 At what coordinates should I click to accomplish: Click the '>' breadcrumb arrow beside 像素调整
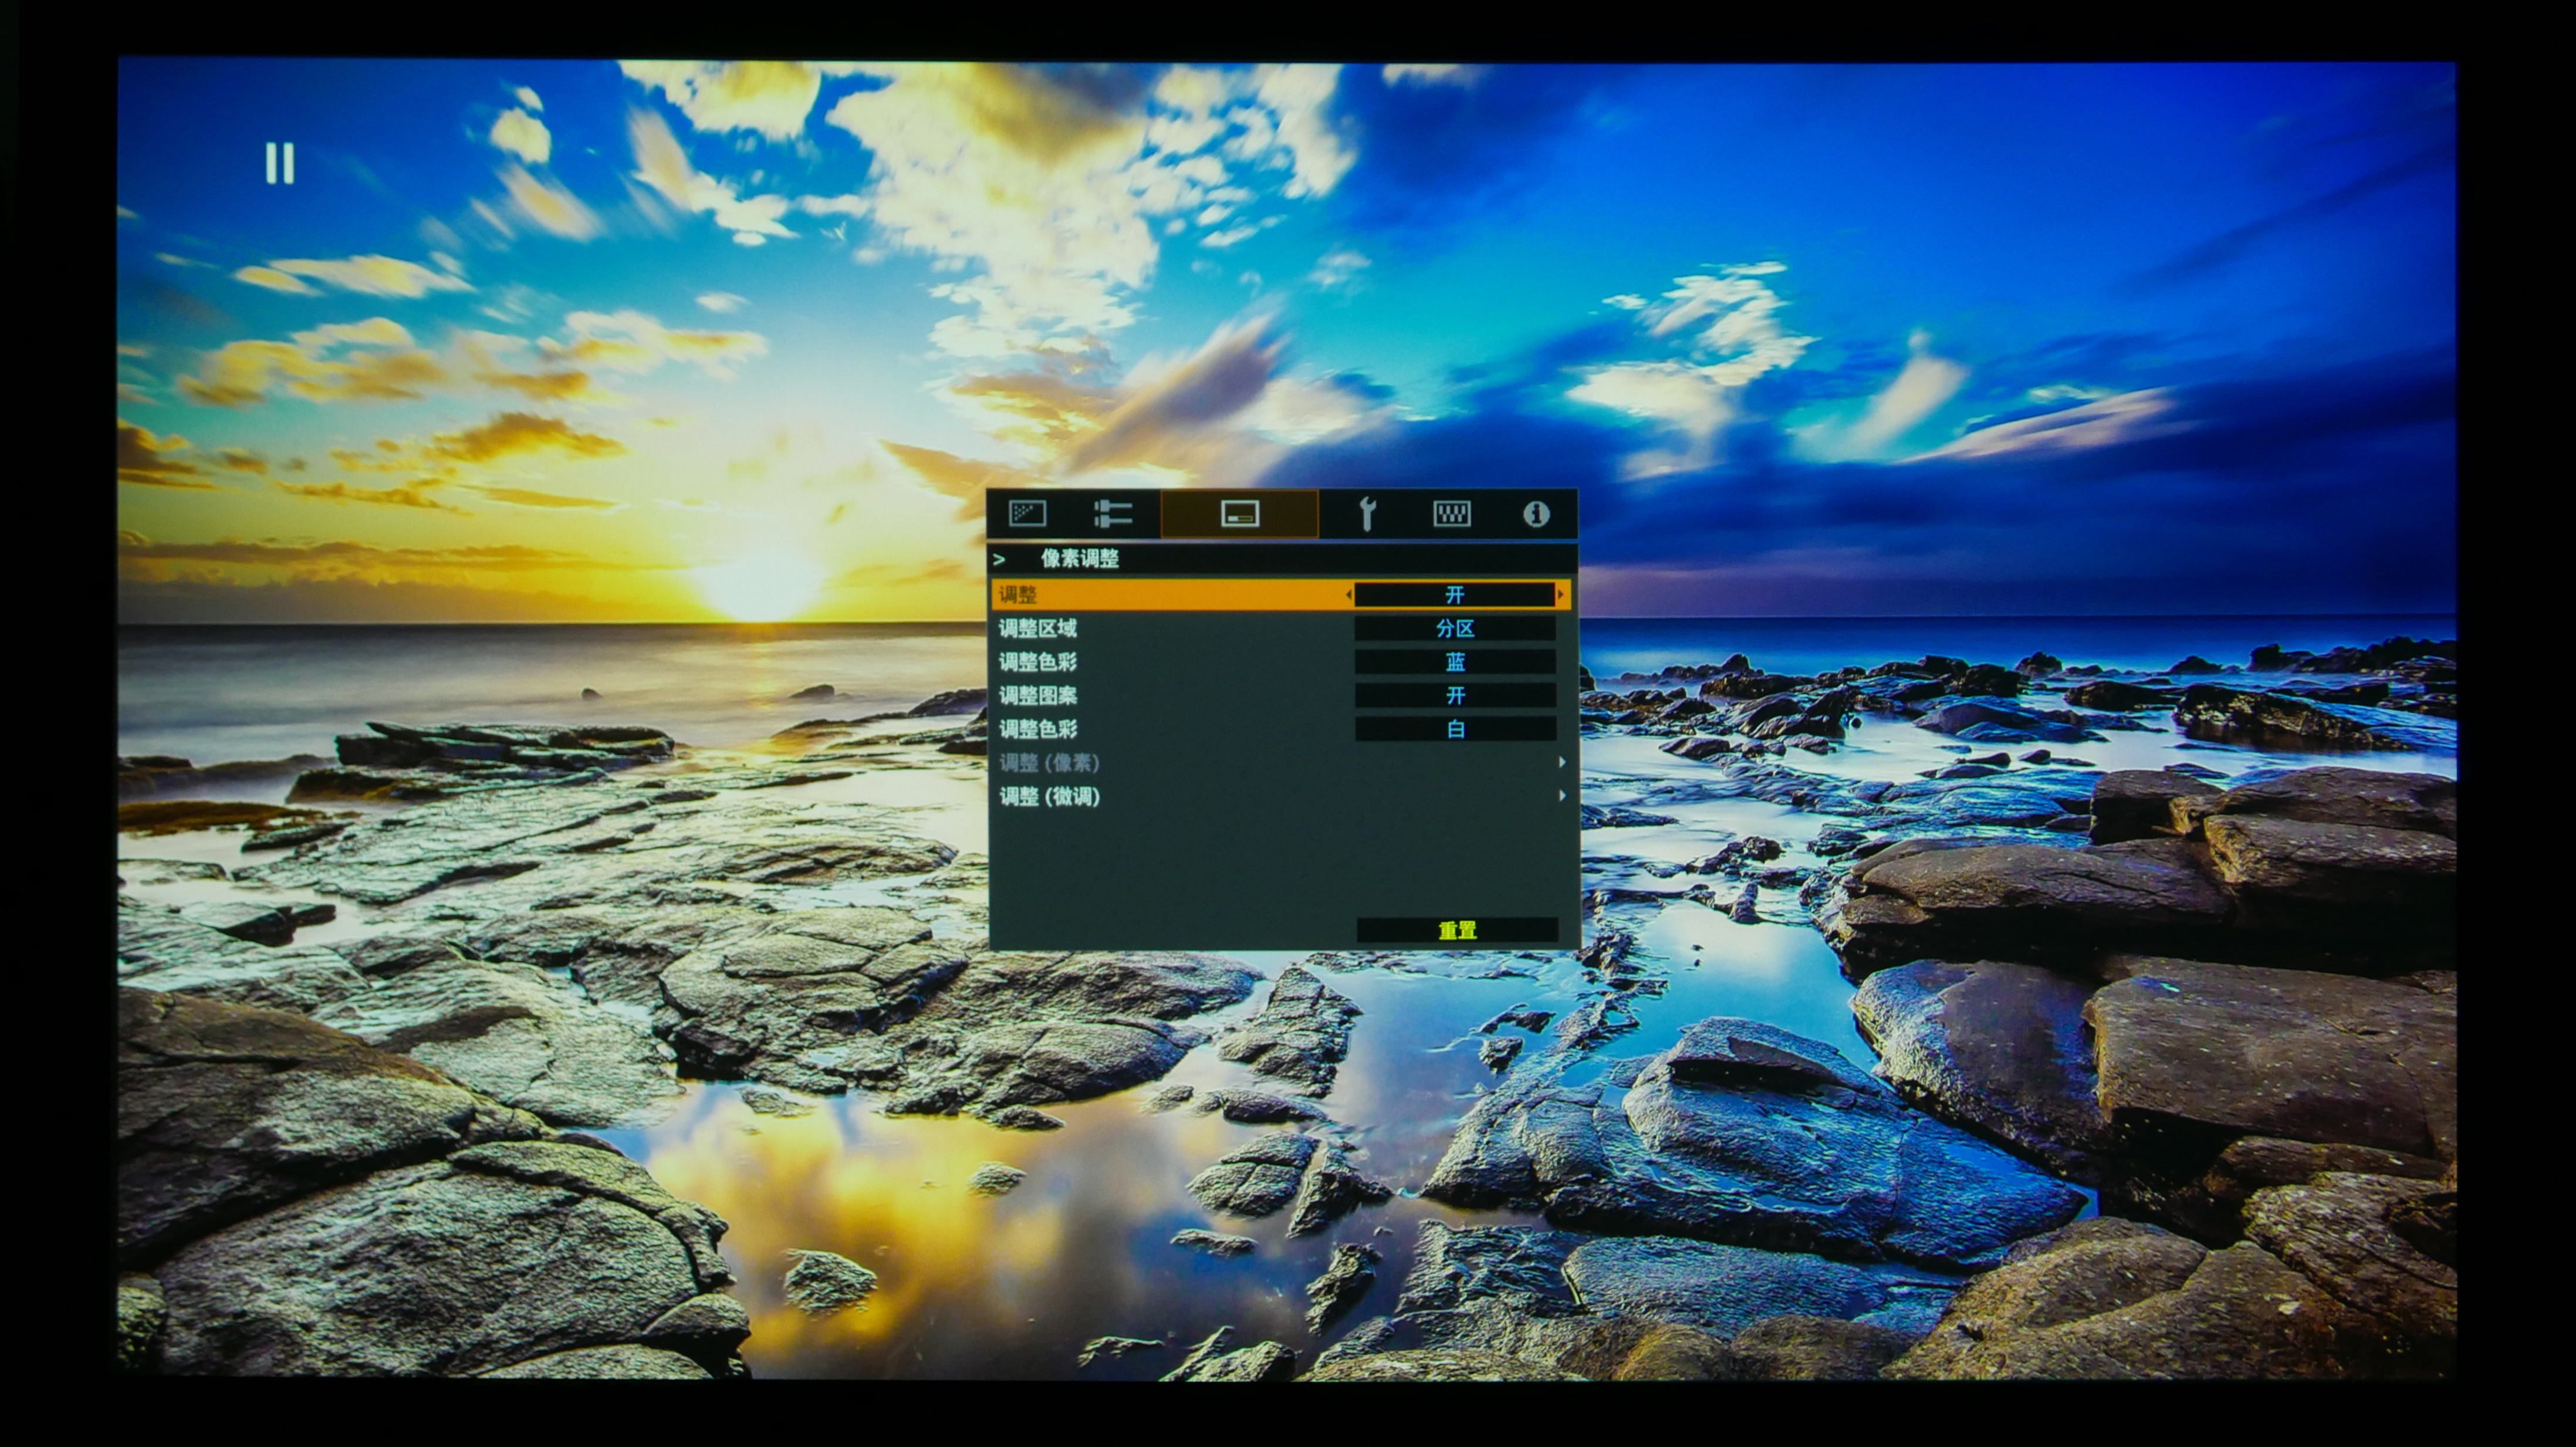(999, 559)
